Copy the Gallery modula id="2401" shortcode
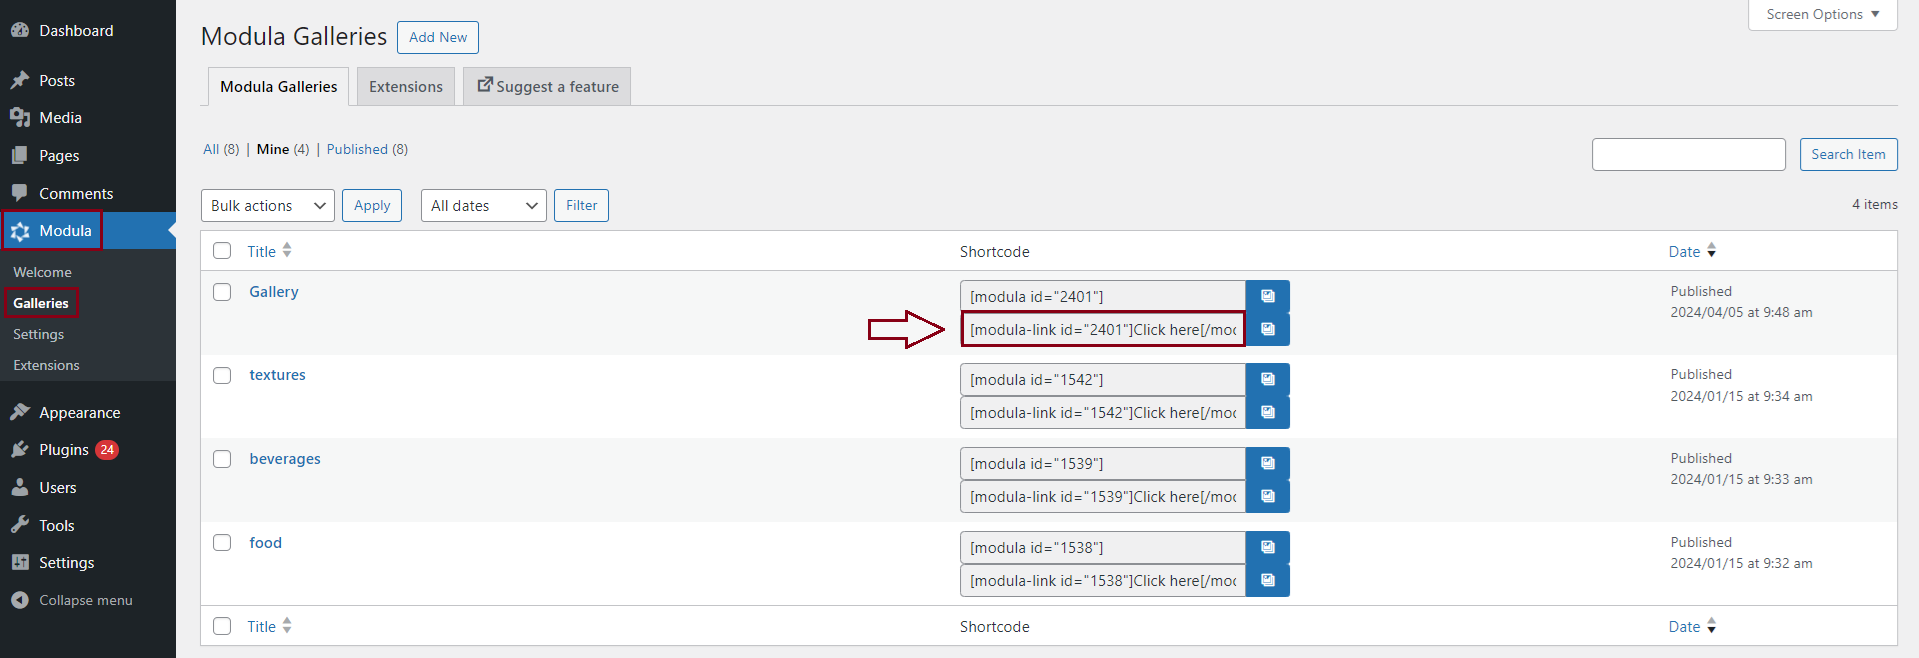1919x658 pixels. [1267, 296]
